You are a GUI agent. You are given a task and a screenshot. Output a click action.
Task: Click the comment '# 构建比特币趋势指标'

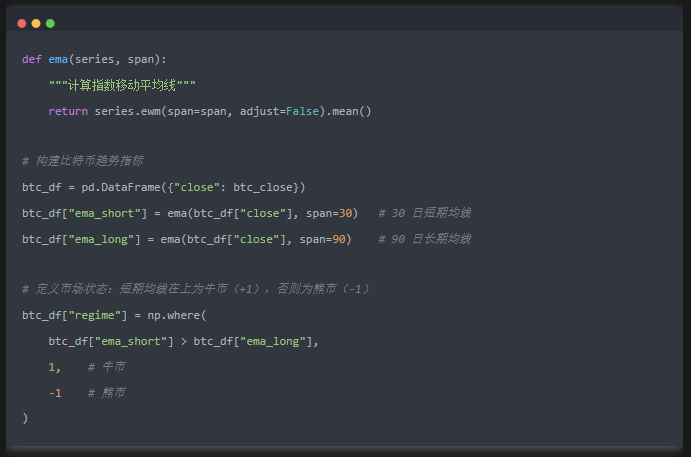pos(82,161)
